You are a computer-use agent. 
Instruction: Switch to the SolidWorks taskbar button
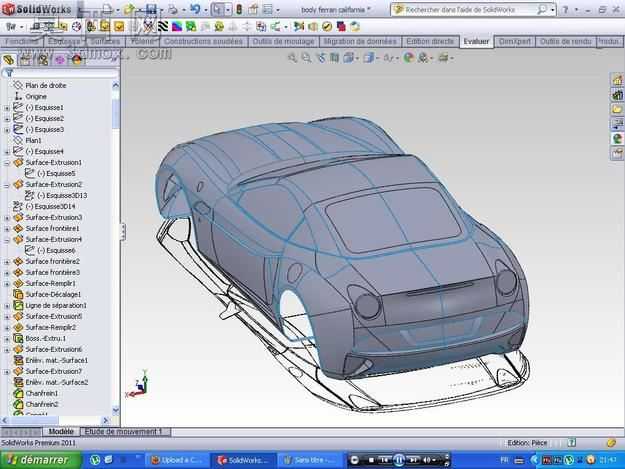244,460
